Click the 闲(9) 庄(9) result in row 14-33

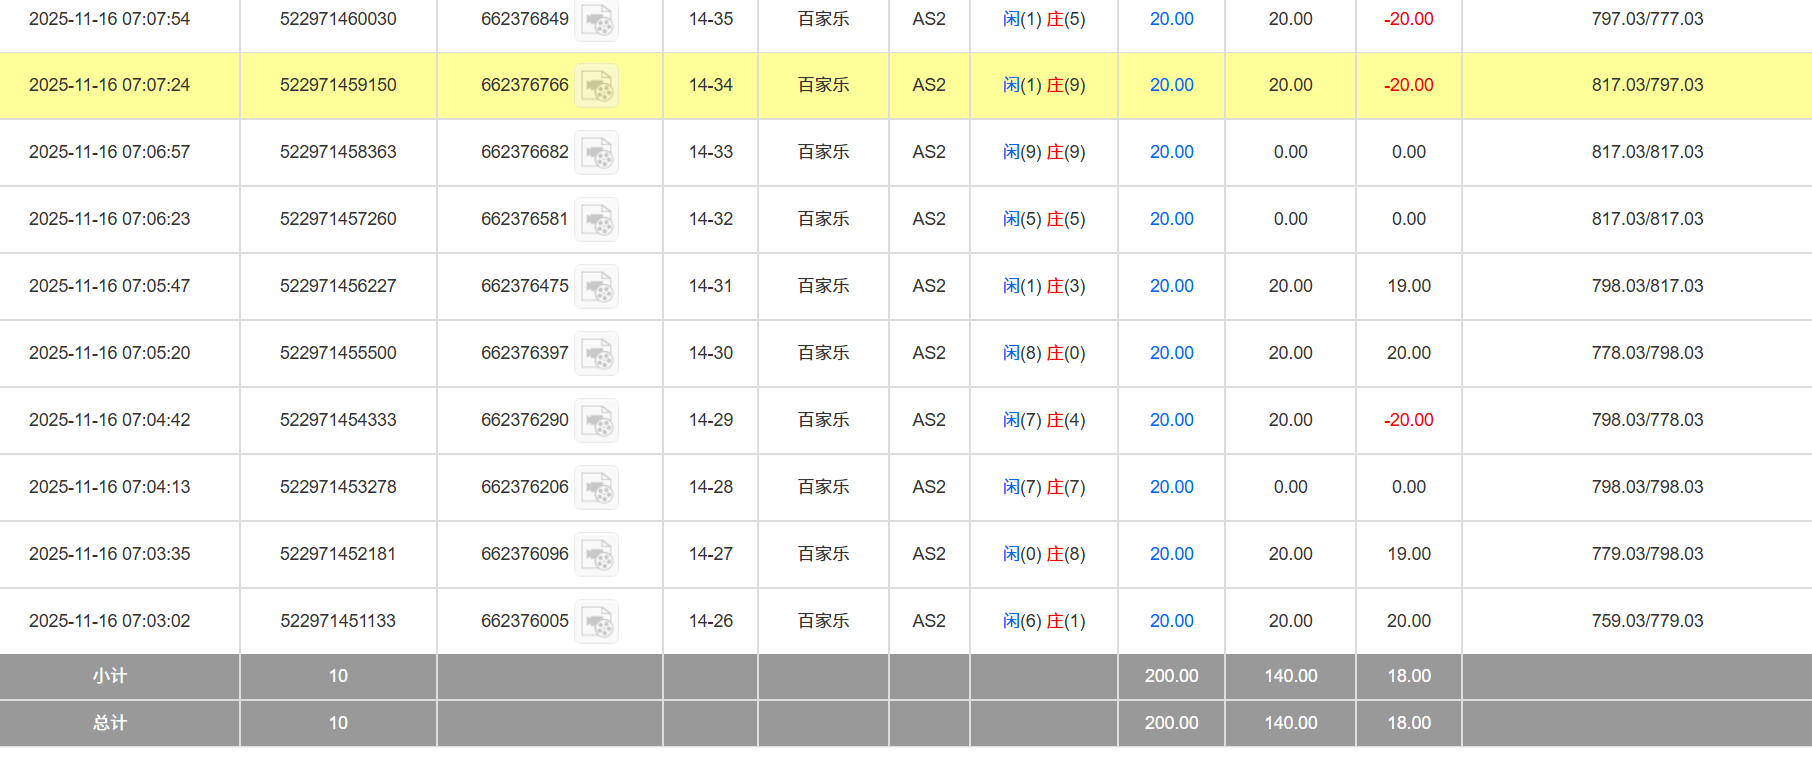[1043, 152]
